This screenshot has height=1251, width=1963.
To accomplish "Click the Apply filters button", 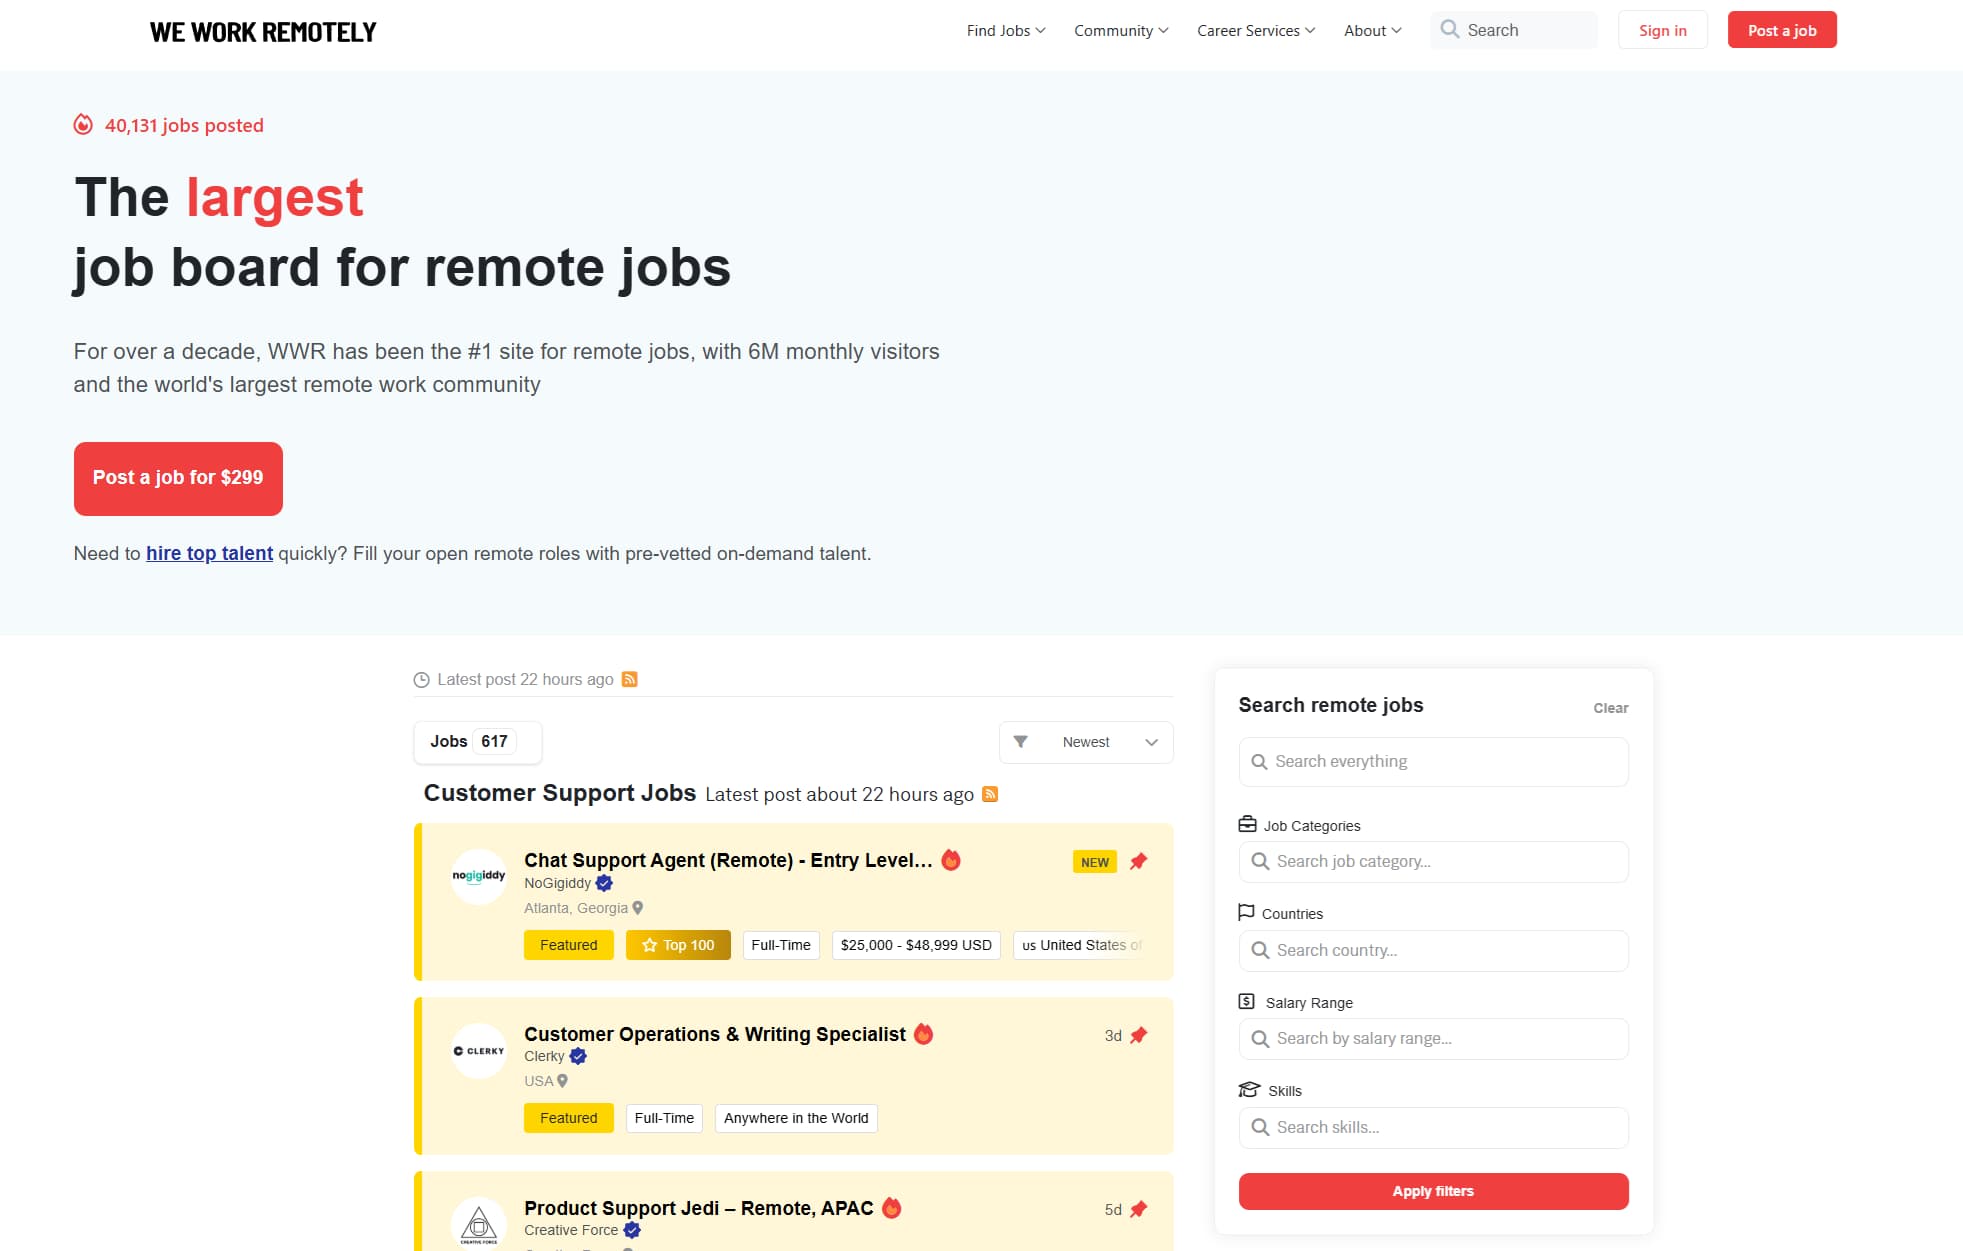I will (1433, 1191).
